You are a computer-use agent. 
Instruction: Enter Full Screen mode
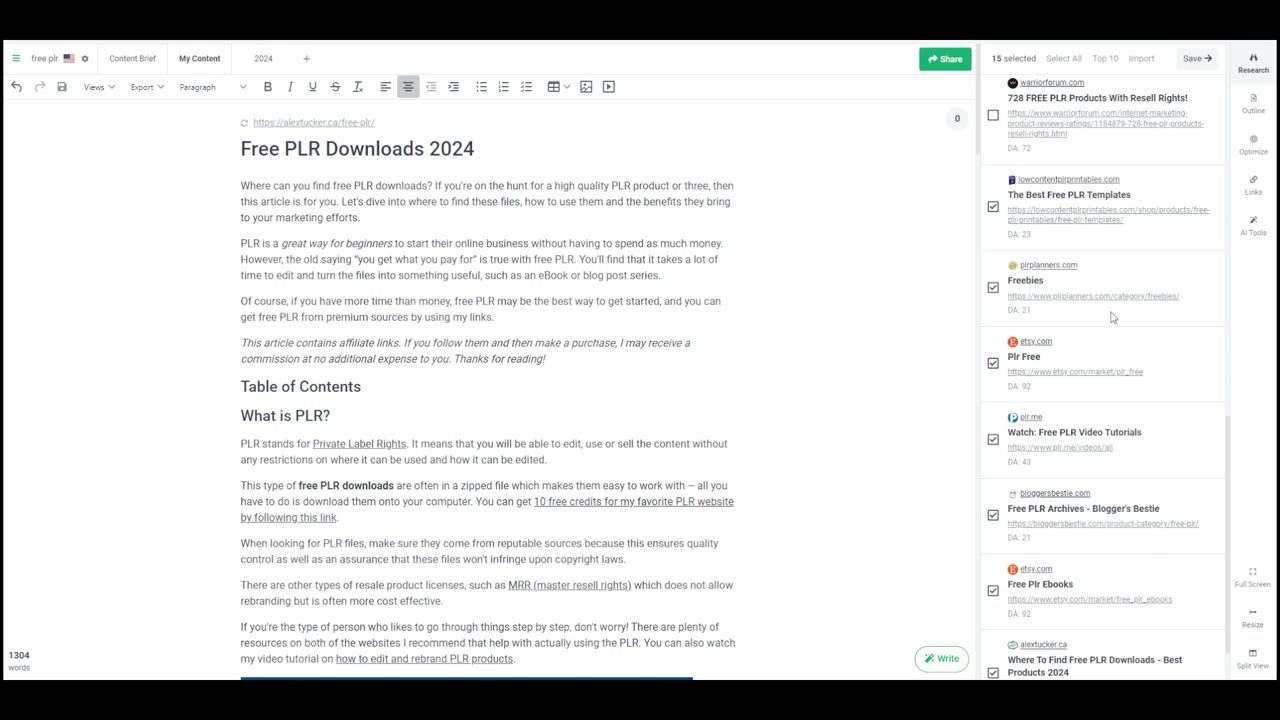1253,577
